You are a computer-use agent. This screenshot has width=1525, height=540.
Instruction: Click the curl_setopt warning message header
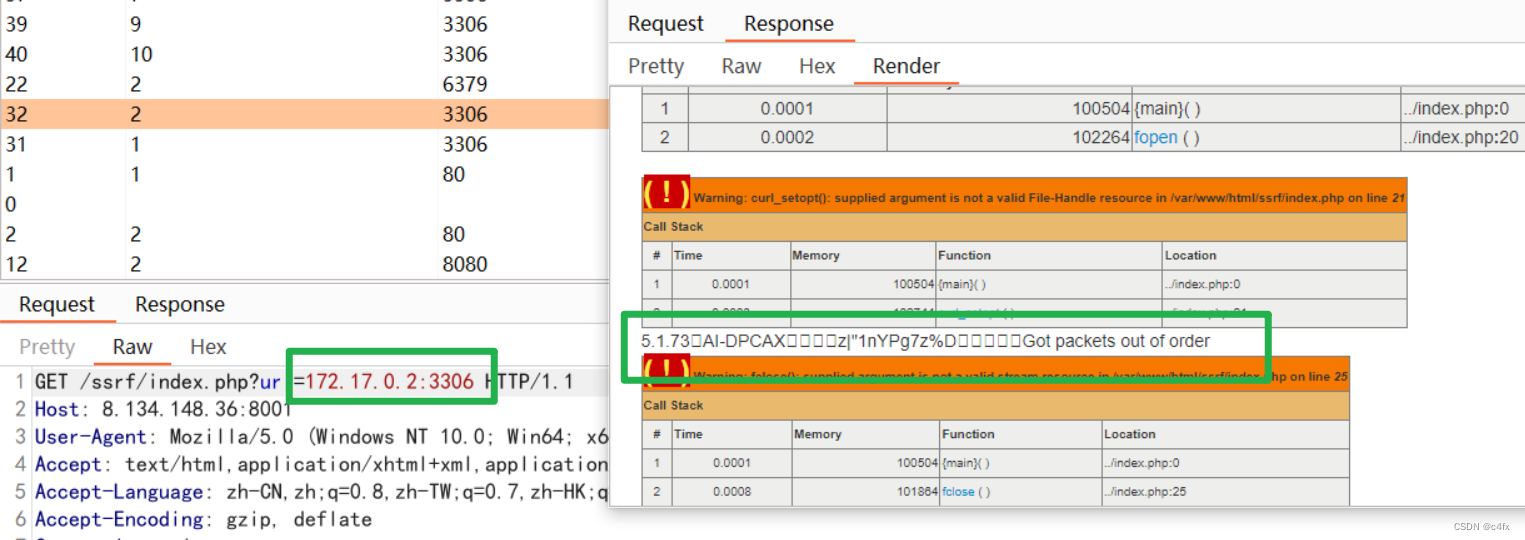(x=1048, y=198)
